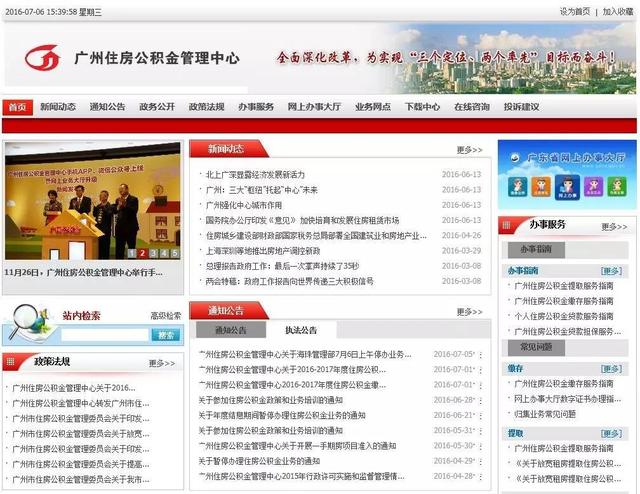Show slide 4 of the photo carousel
Viewport: 640px width, 494px height.
point(164,253)
